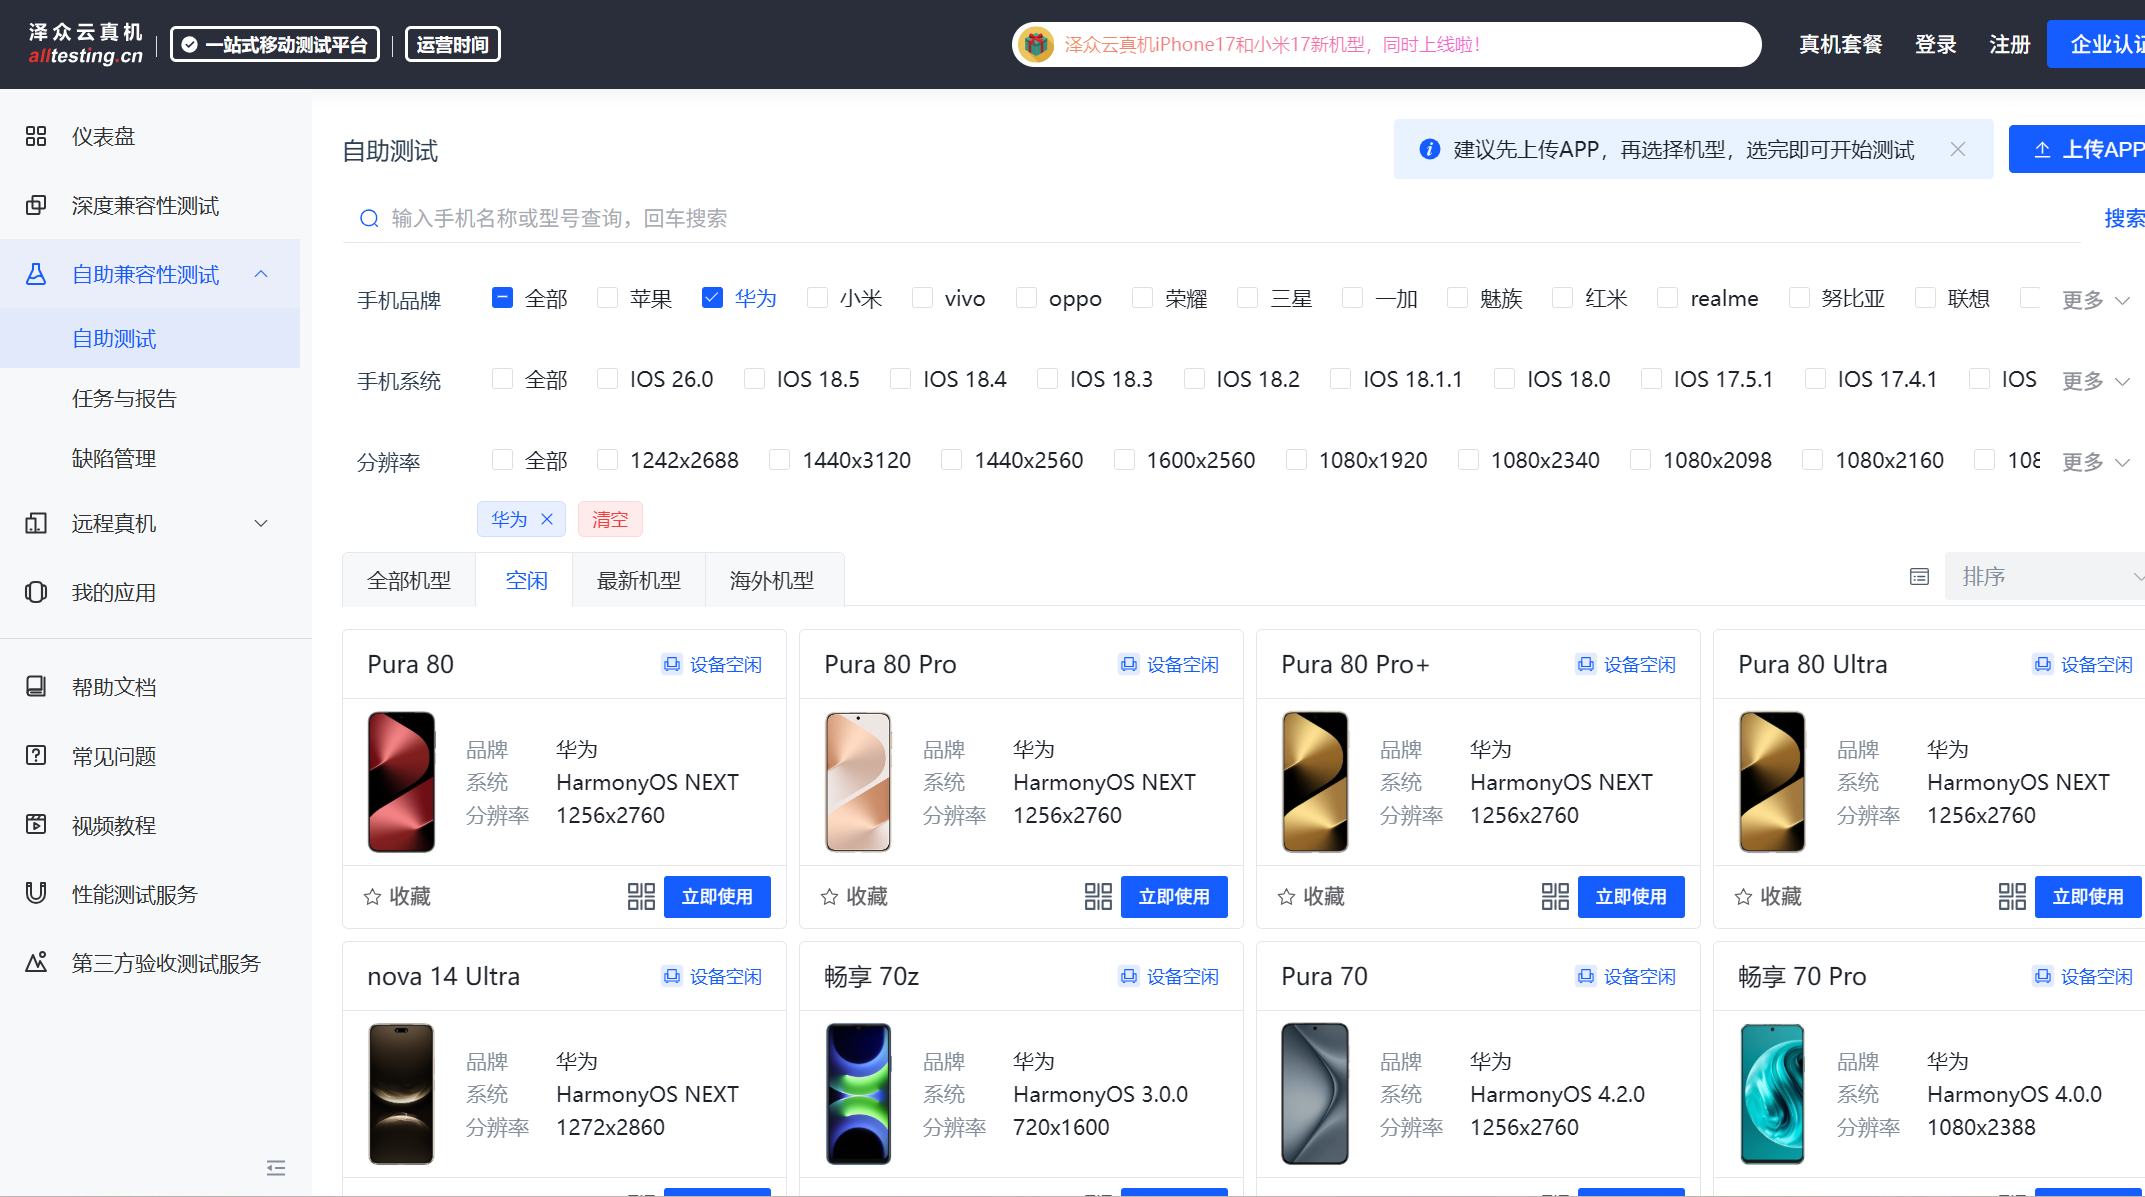This screenshot has width=2145, height=1197.
Task: Uncheck the 华为 brand checkbox
Action: click(712, 298)
